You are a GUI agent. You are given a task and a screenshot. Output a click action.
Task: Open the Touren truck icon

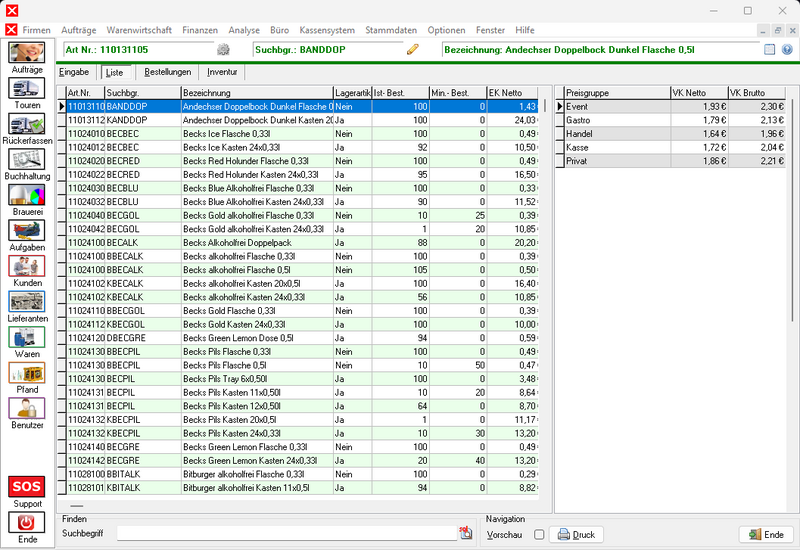pyautogui.click(x=27, y=88)
